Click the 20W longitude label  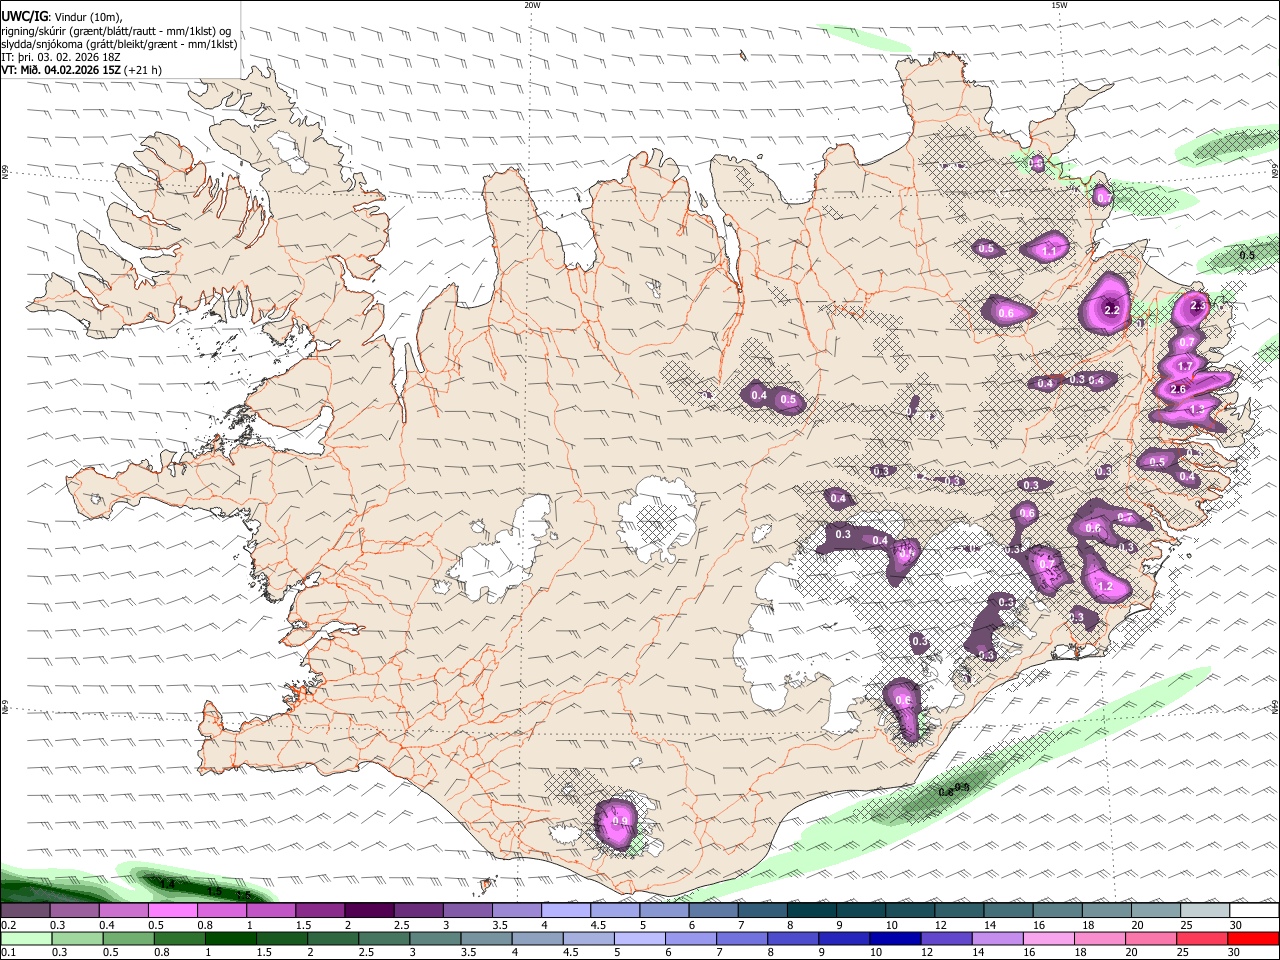coord(532,5)
